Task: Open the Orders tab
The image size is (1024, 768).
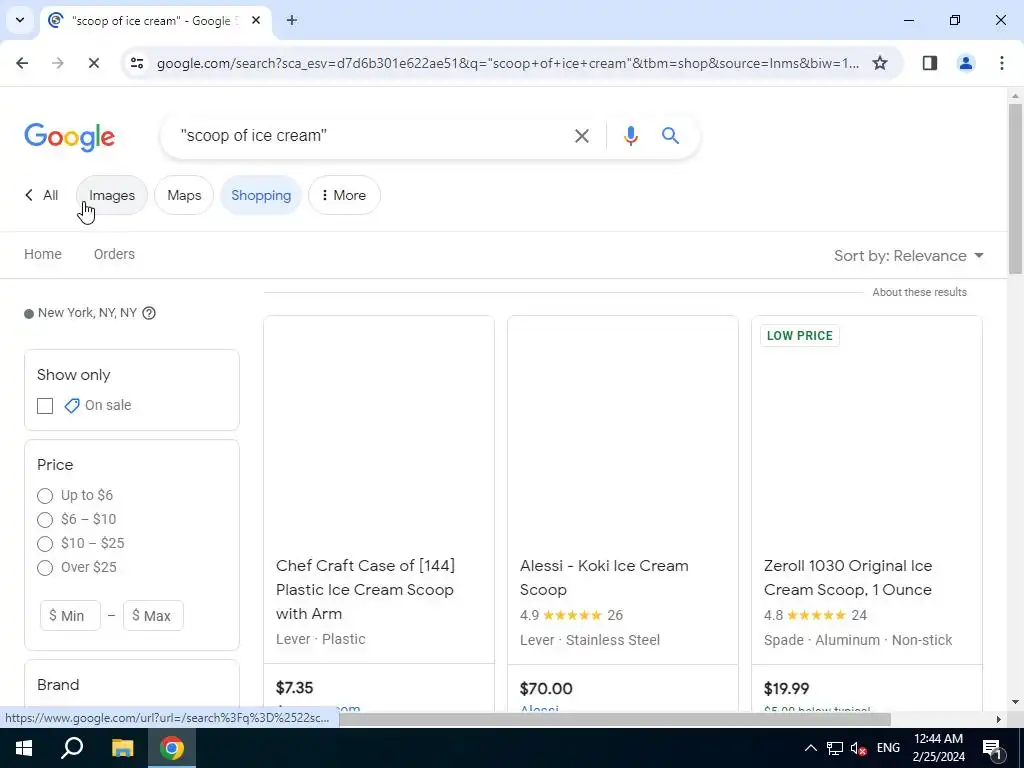Action: click(114, 254)
